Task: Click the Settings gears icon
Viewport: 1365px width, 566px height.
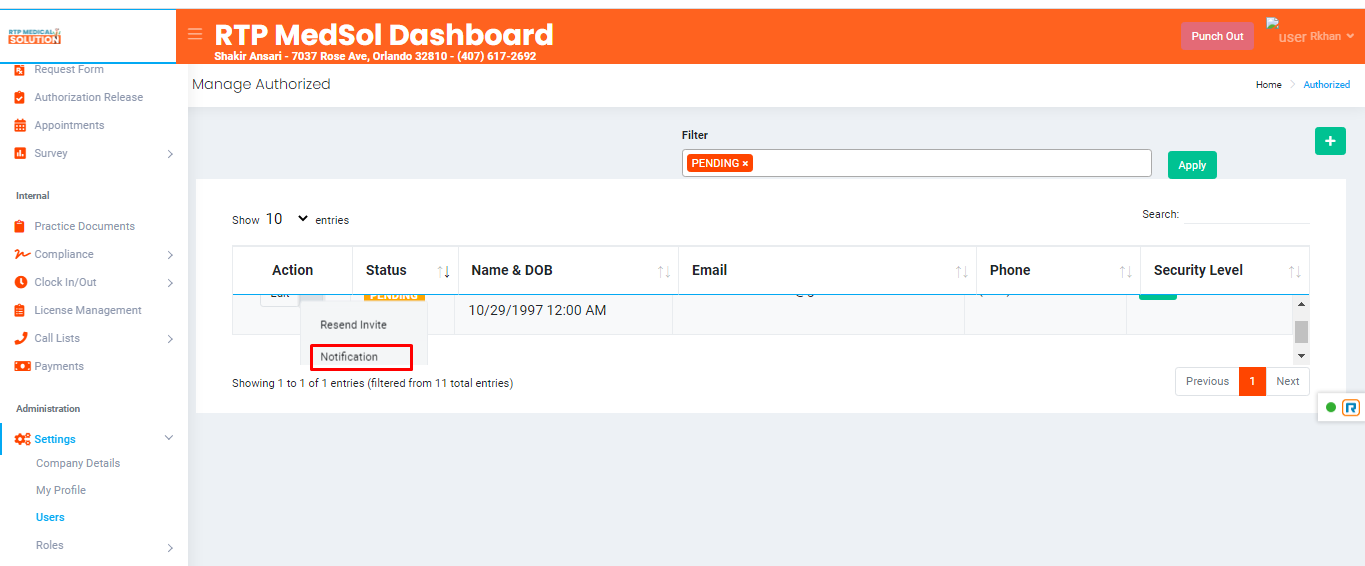Action: (22, 439)
